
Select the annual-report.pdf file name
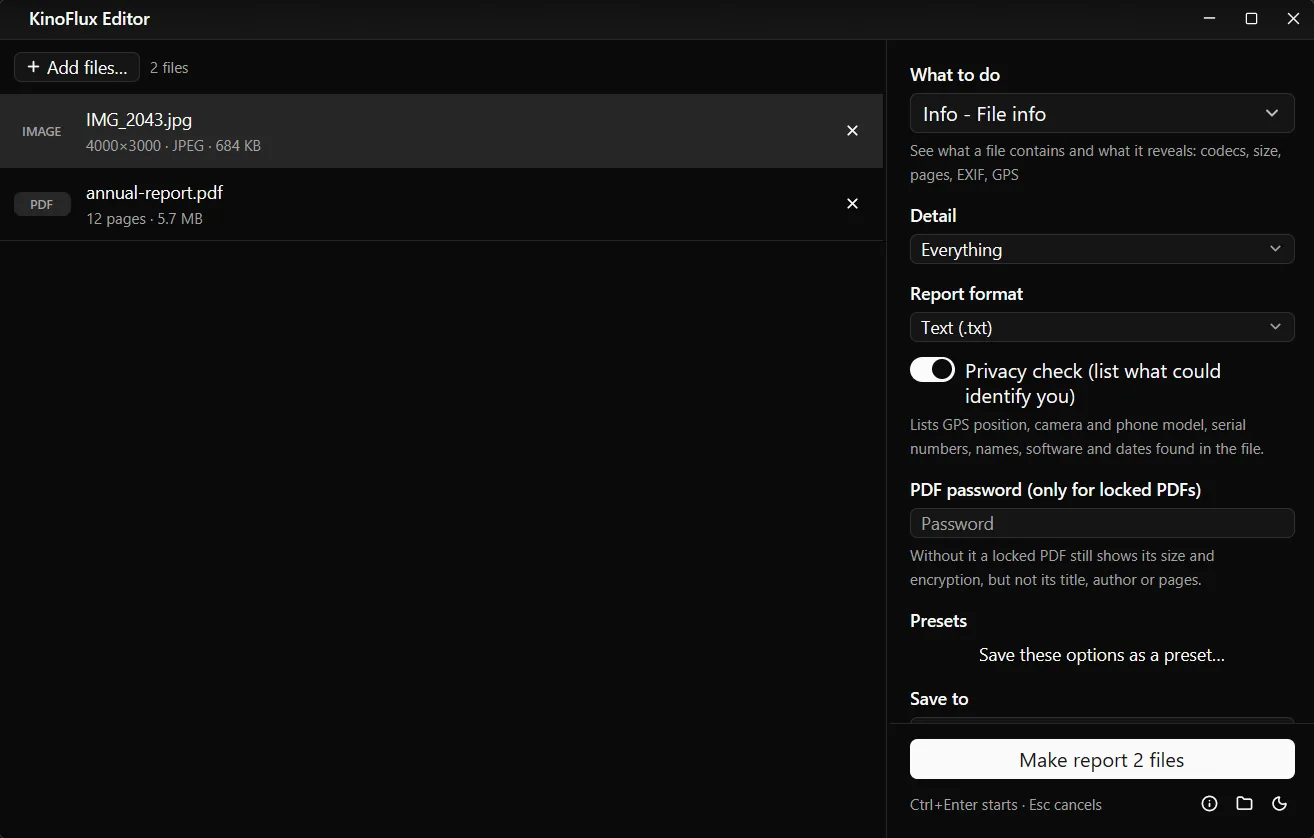tap(154, 192)
